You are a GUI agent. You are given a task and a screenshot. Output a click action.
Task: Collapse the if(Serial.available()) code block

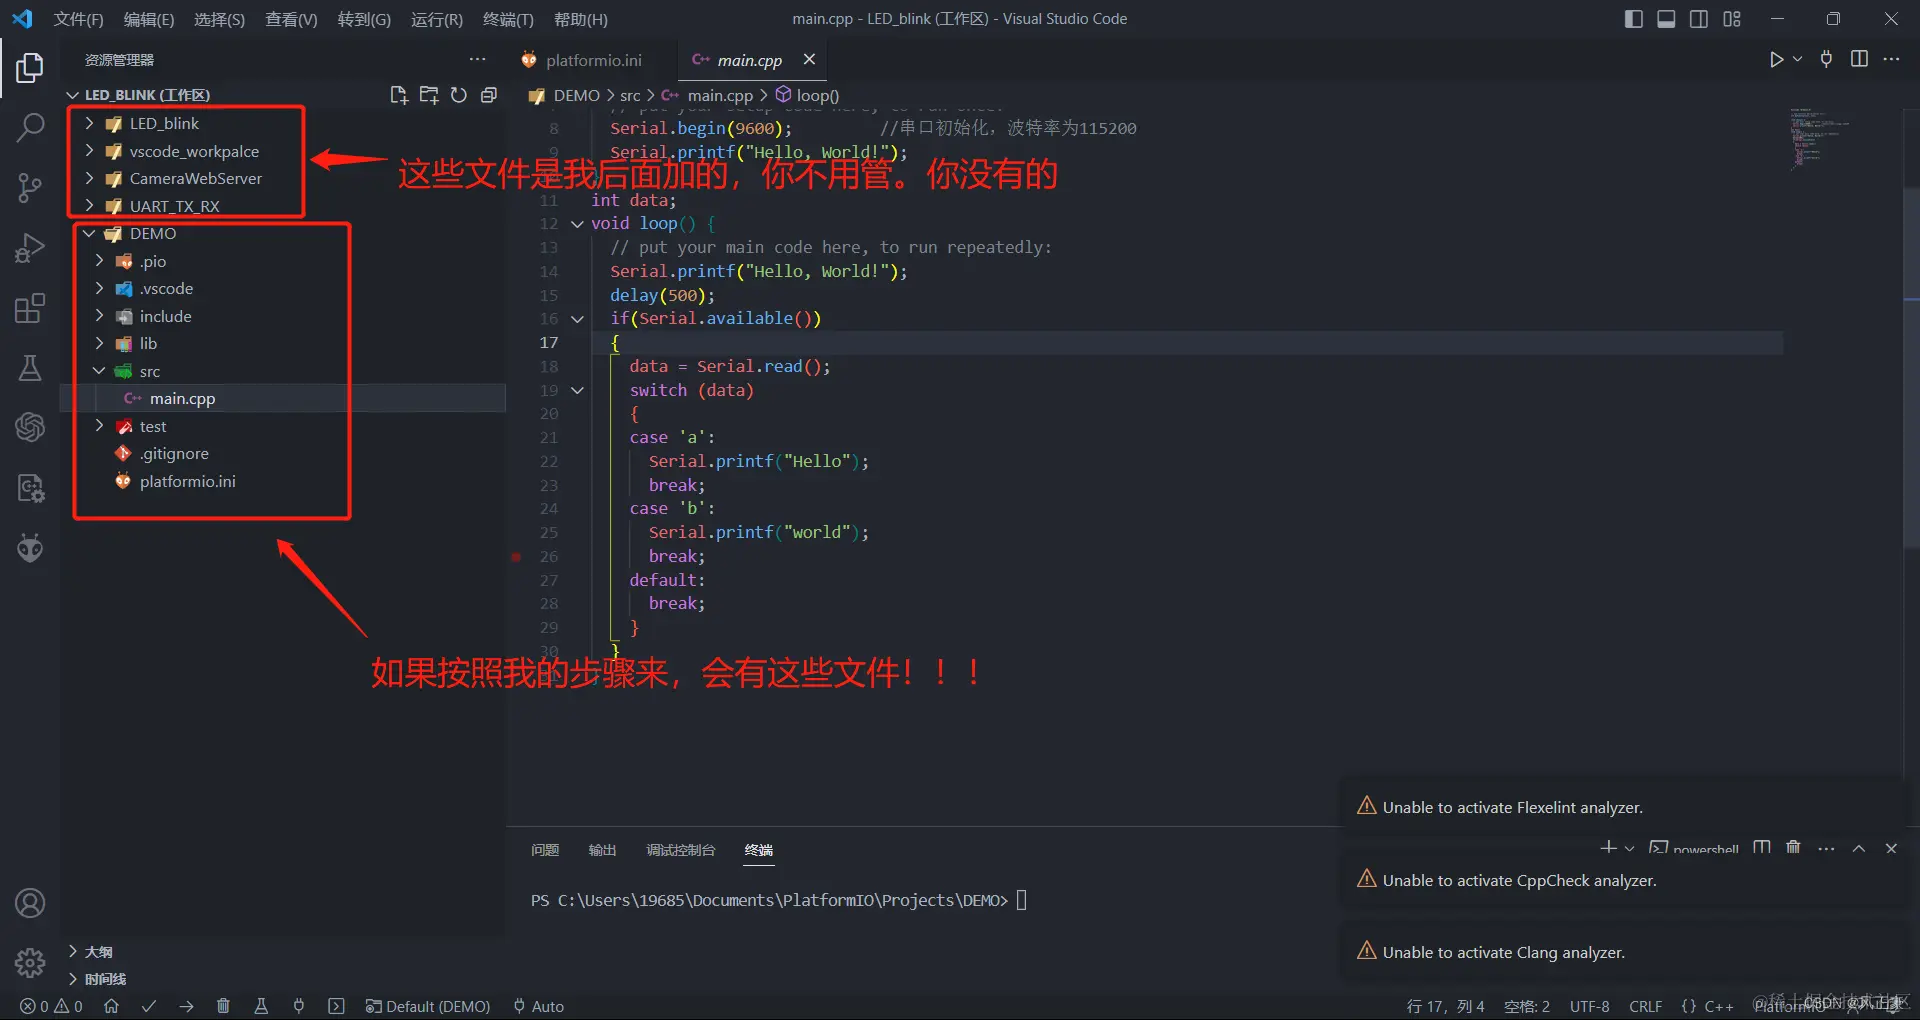tap(577, 318)
